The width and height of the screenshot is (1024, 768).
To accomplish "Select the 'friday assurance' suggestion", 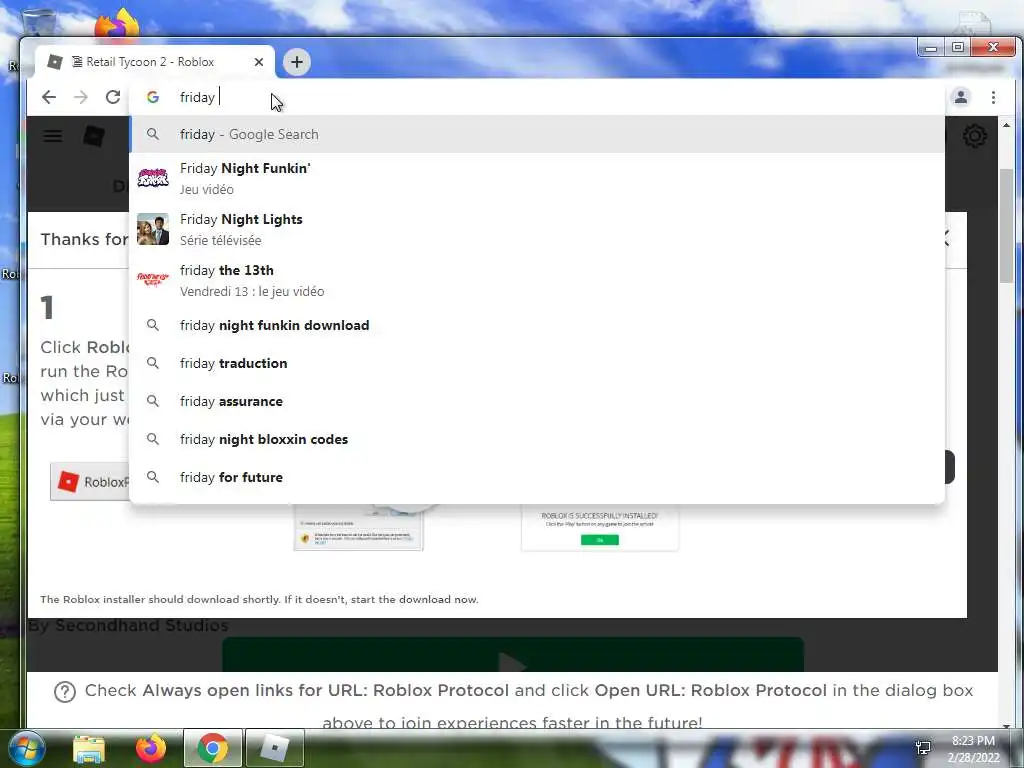I will (537, 401).
